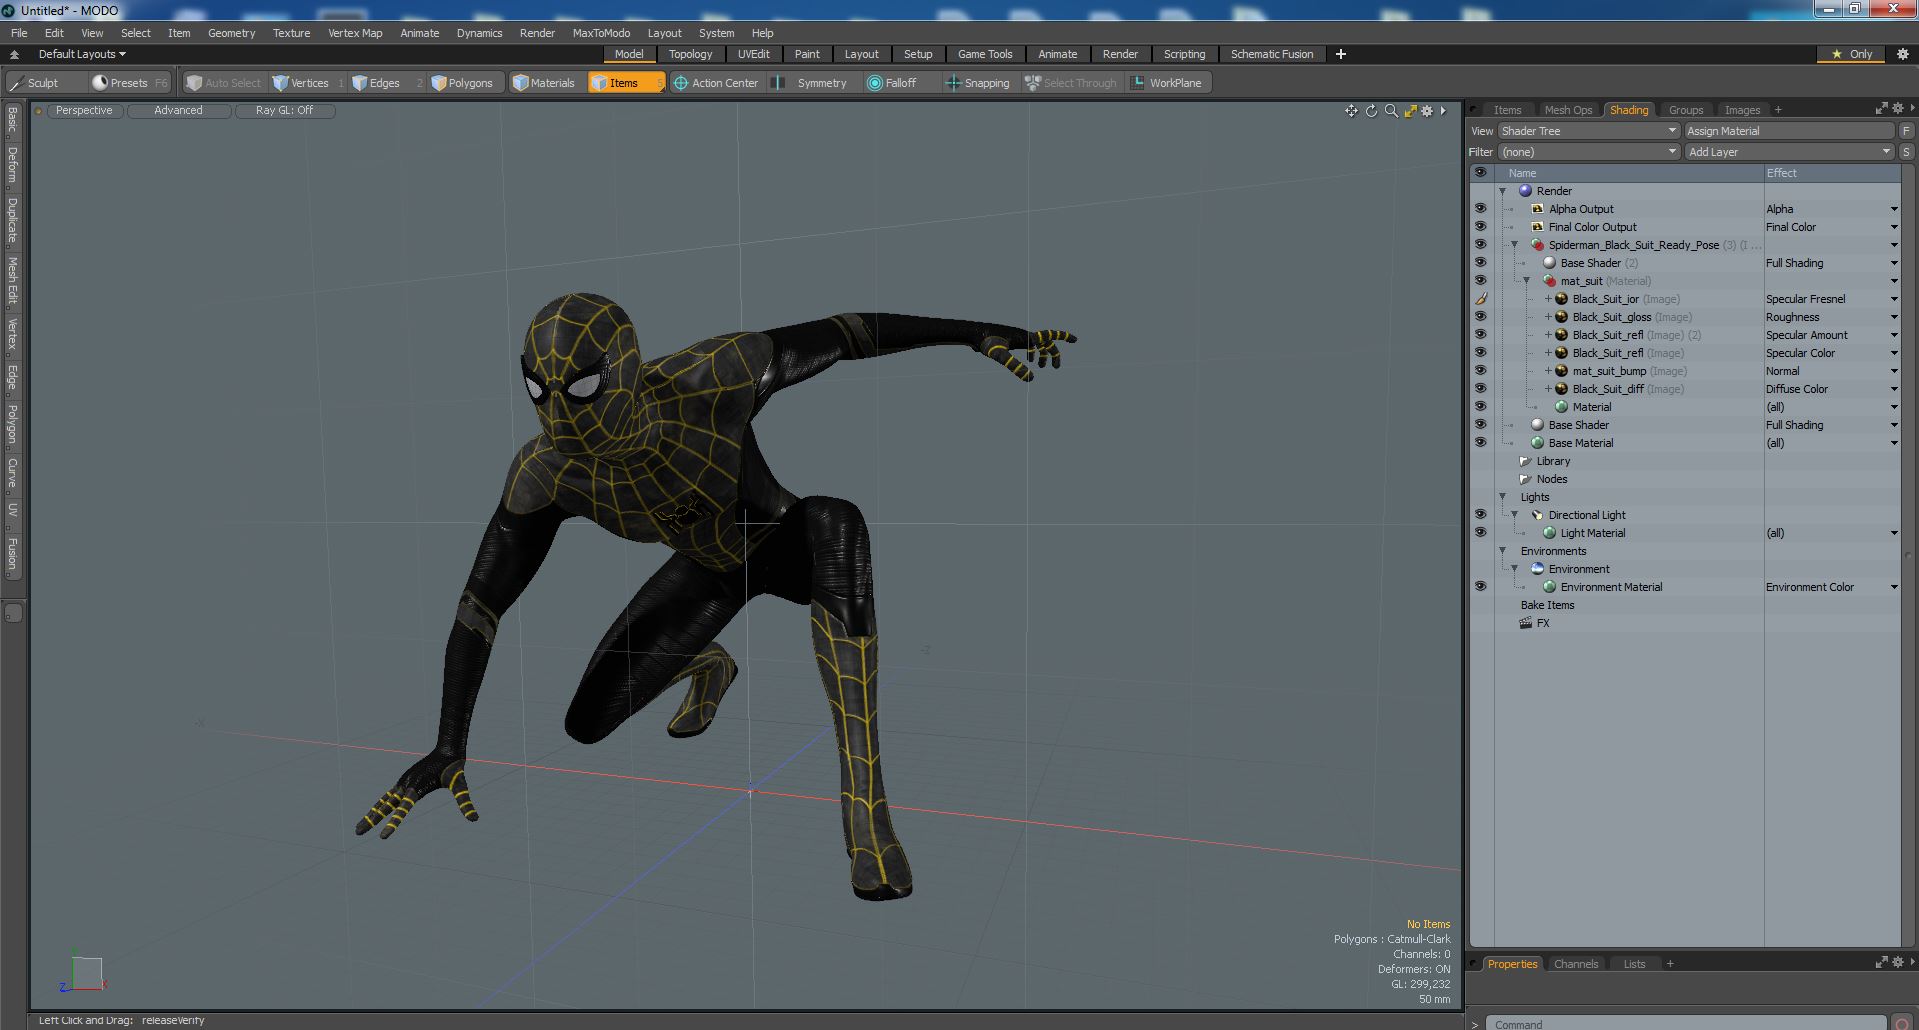
Task: Toggle visibility of Final Color Output
Action: coord(1480,227)
